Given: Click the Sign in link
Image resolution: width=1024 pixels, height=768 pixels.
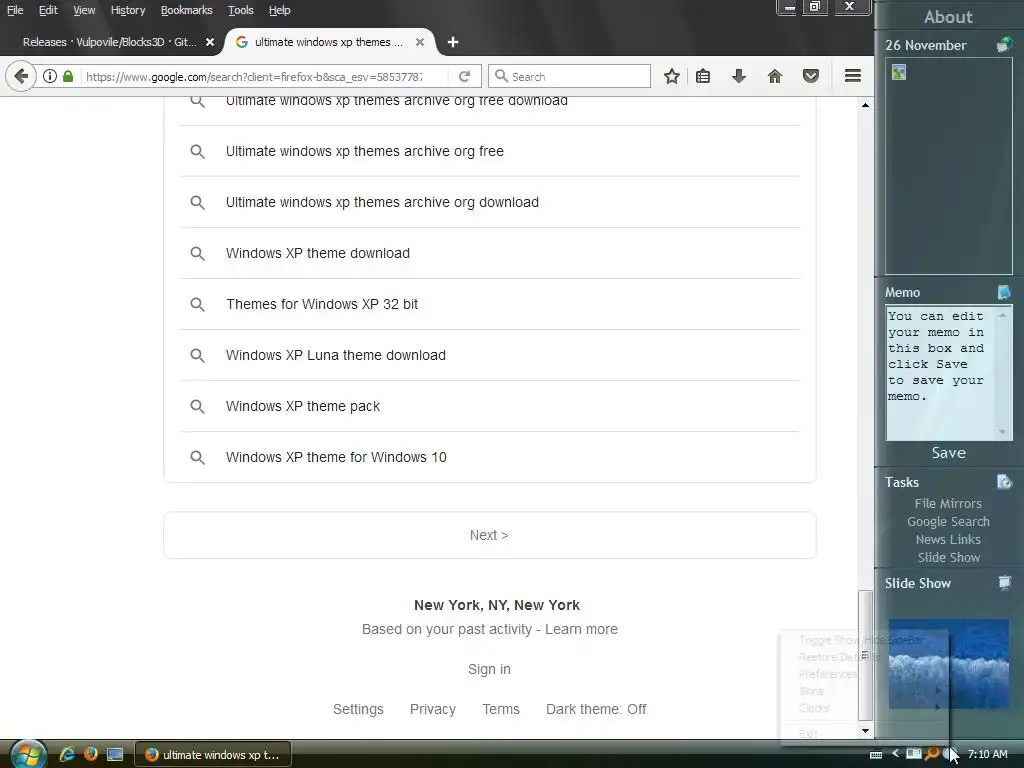Looking at the screenshot, I should pos(489,669).
